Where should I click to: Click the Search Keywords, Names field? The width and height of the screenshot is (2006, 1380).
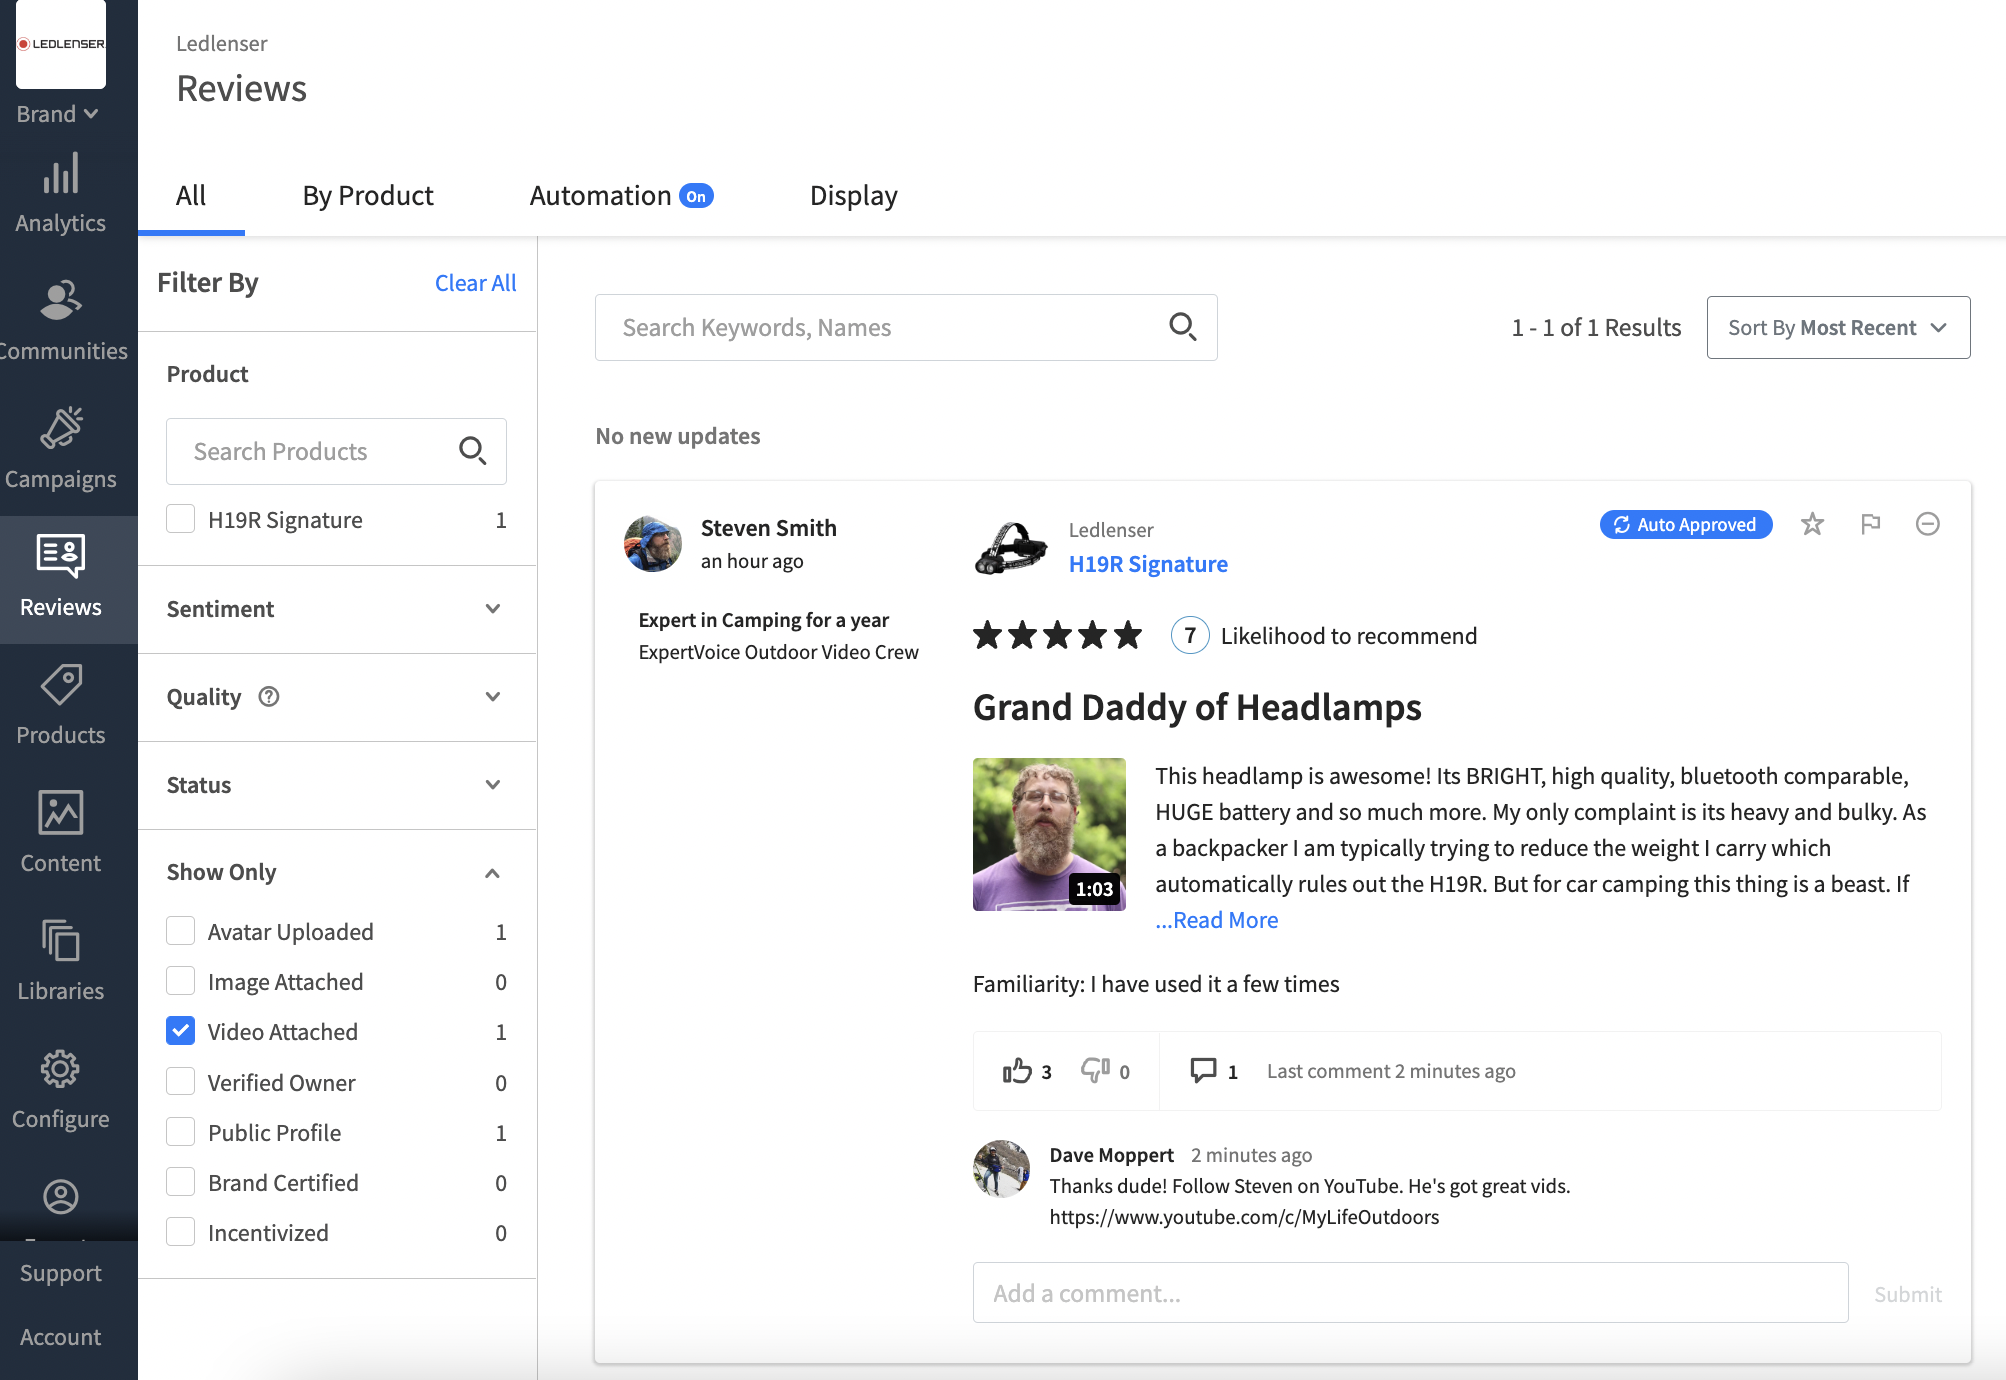coord(906,327)
